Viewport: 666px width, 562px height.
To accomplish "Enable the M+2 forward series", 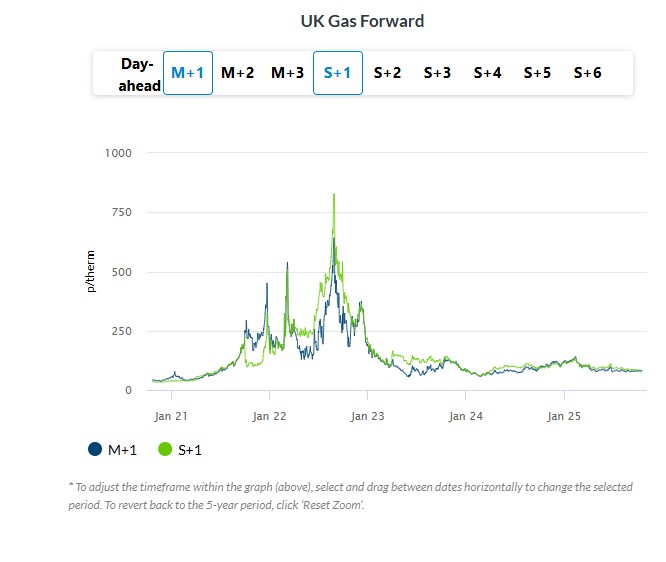I will (238, 73).
